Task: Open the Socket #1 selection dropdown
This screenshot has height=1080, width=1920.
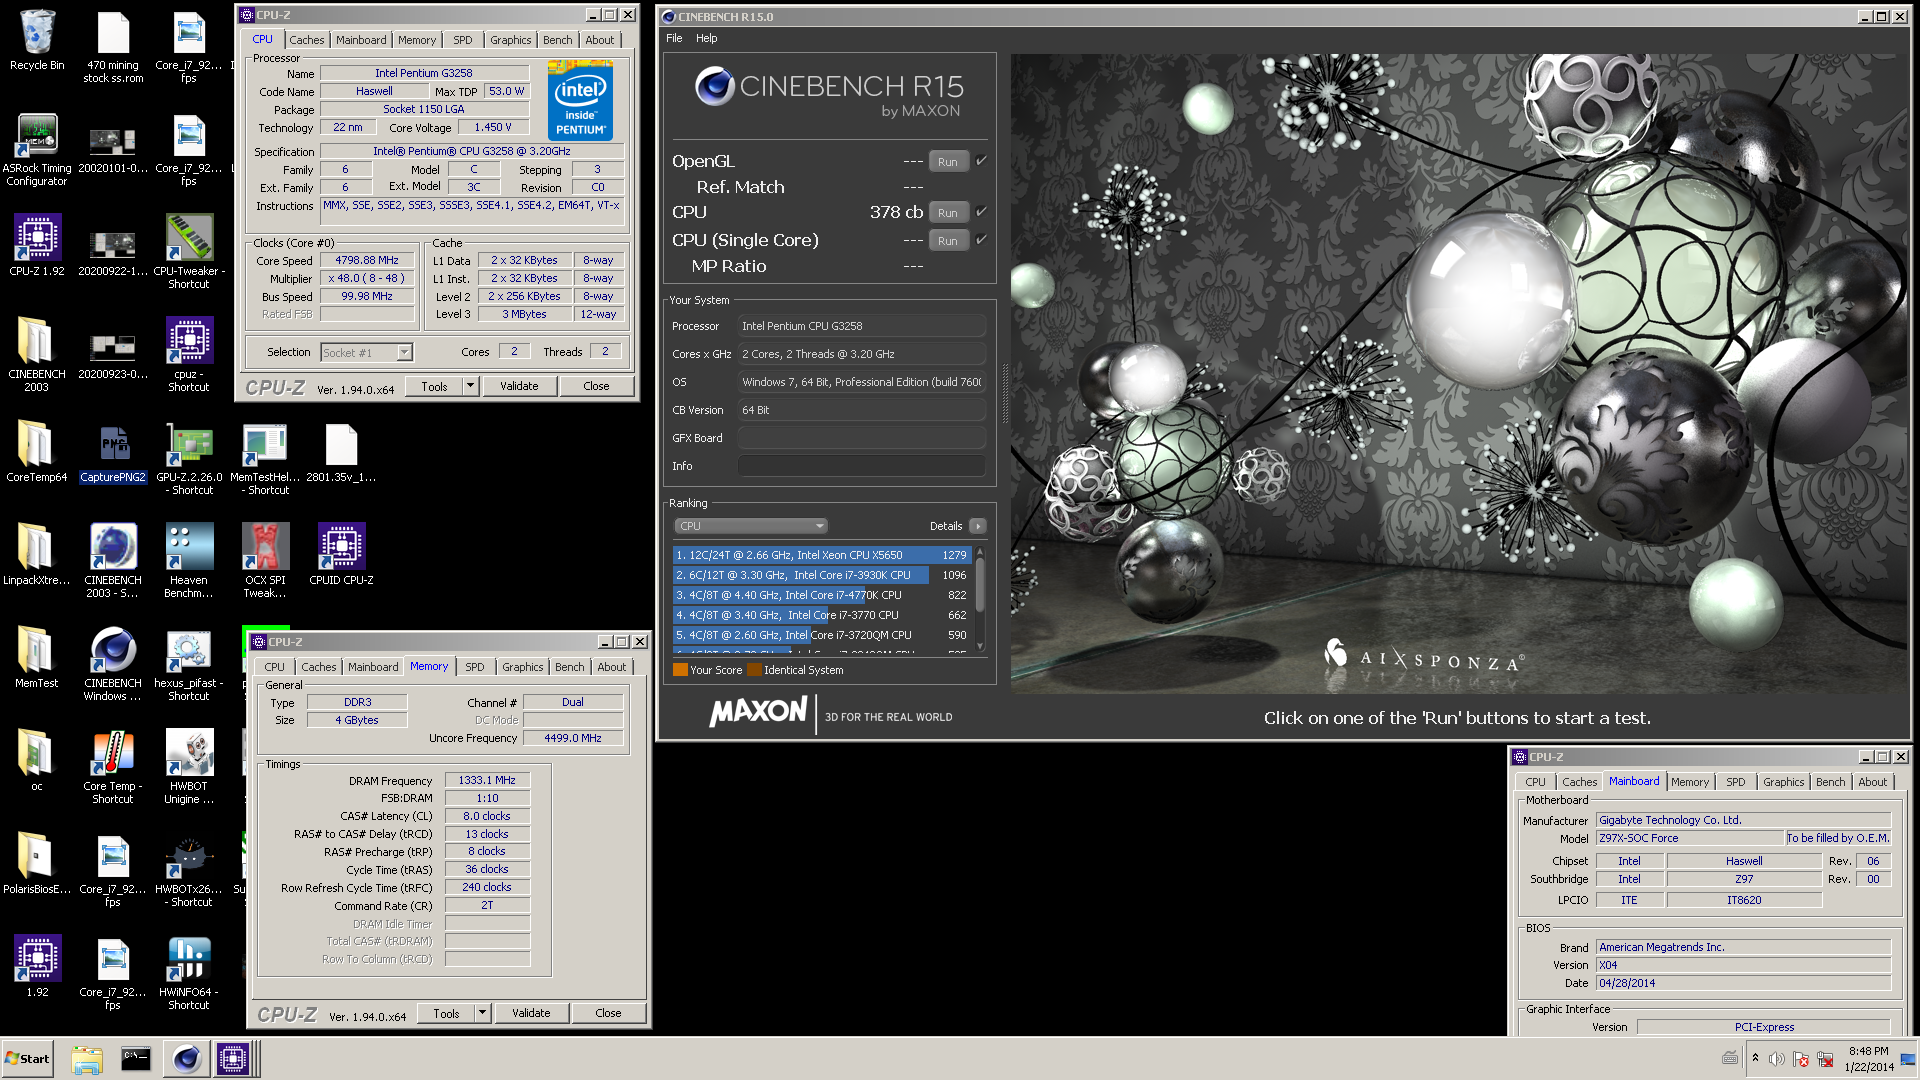Action: [404, 352]
